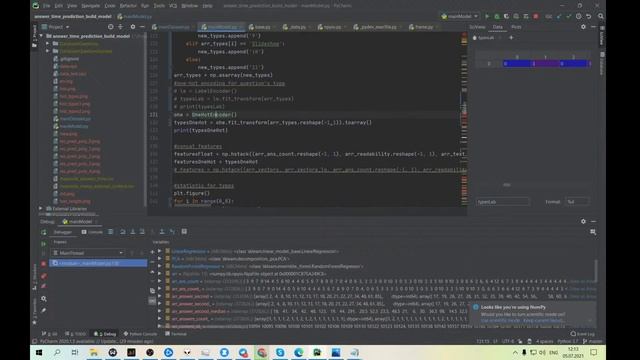Open the TODO tool window tab
Screen dimensions: 640x360
click(x=76, y=334)
